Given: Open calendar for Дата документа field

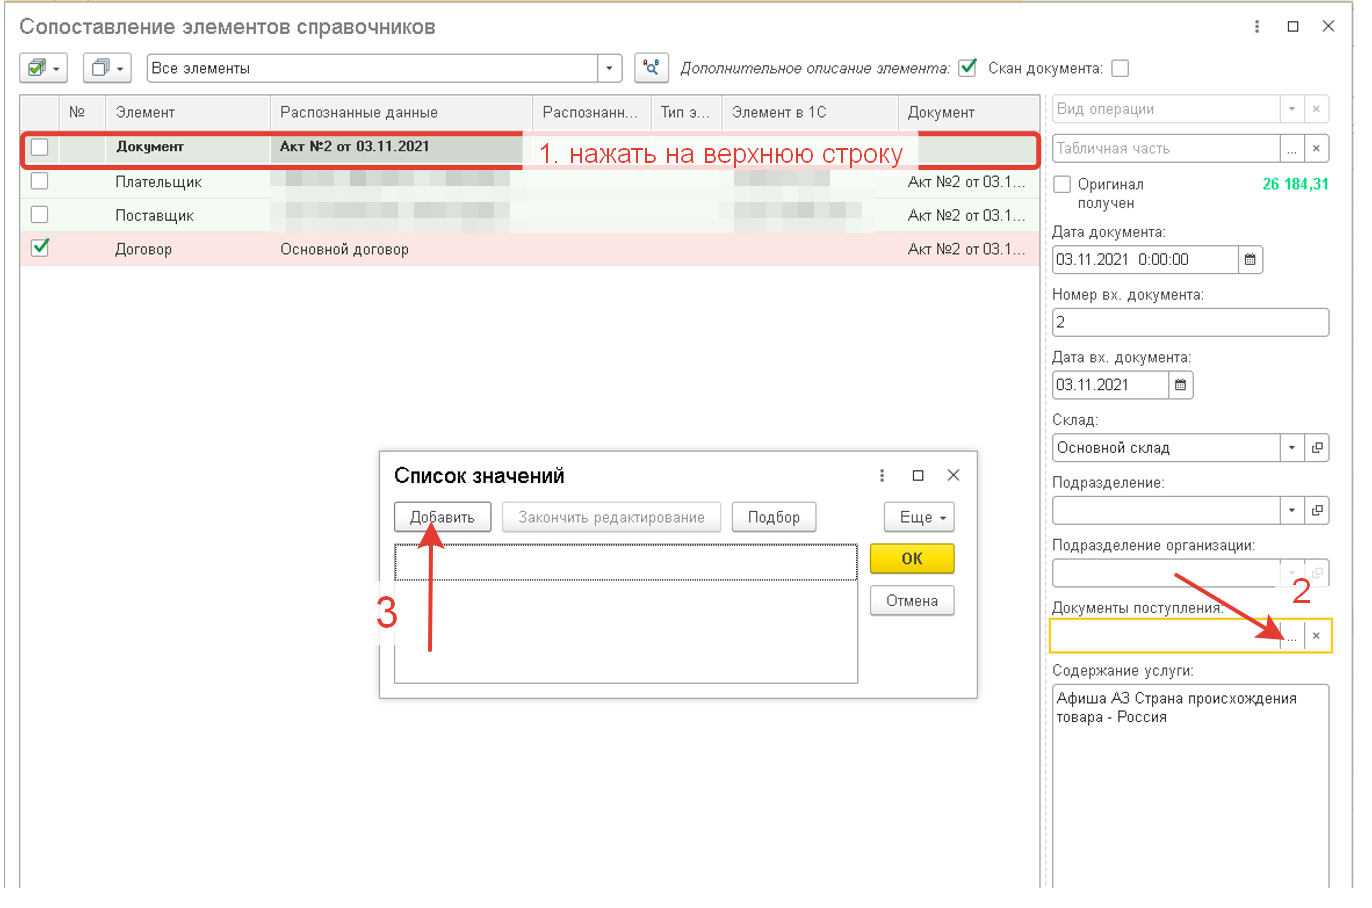Looking at the screenshot, I should [x=1250, y=260].
